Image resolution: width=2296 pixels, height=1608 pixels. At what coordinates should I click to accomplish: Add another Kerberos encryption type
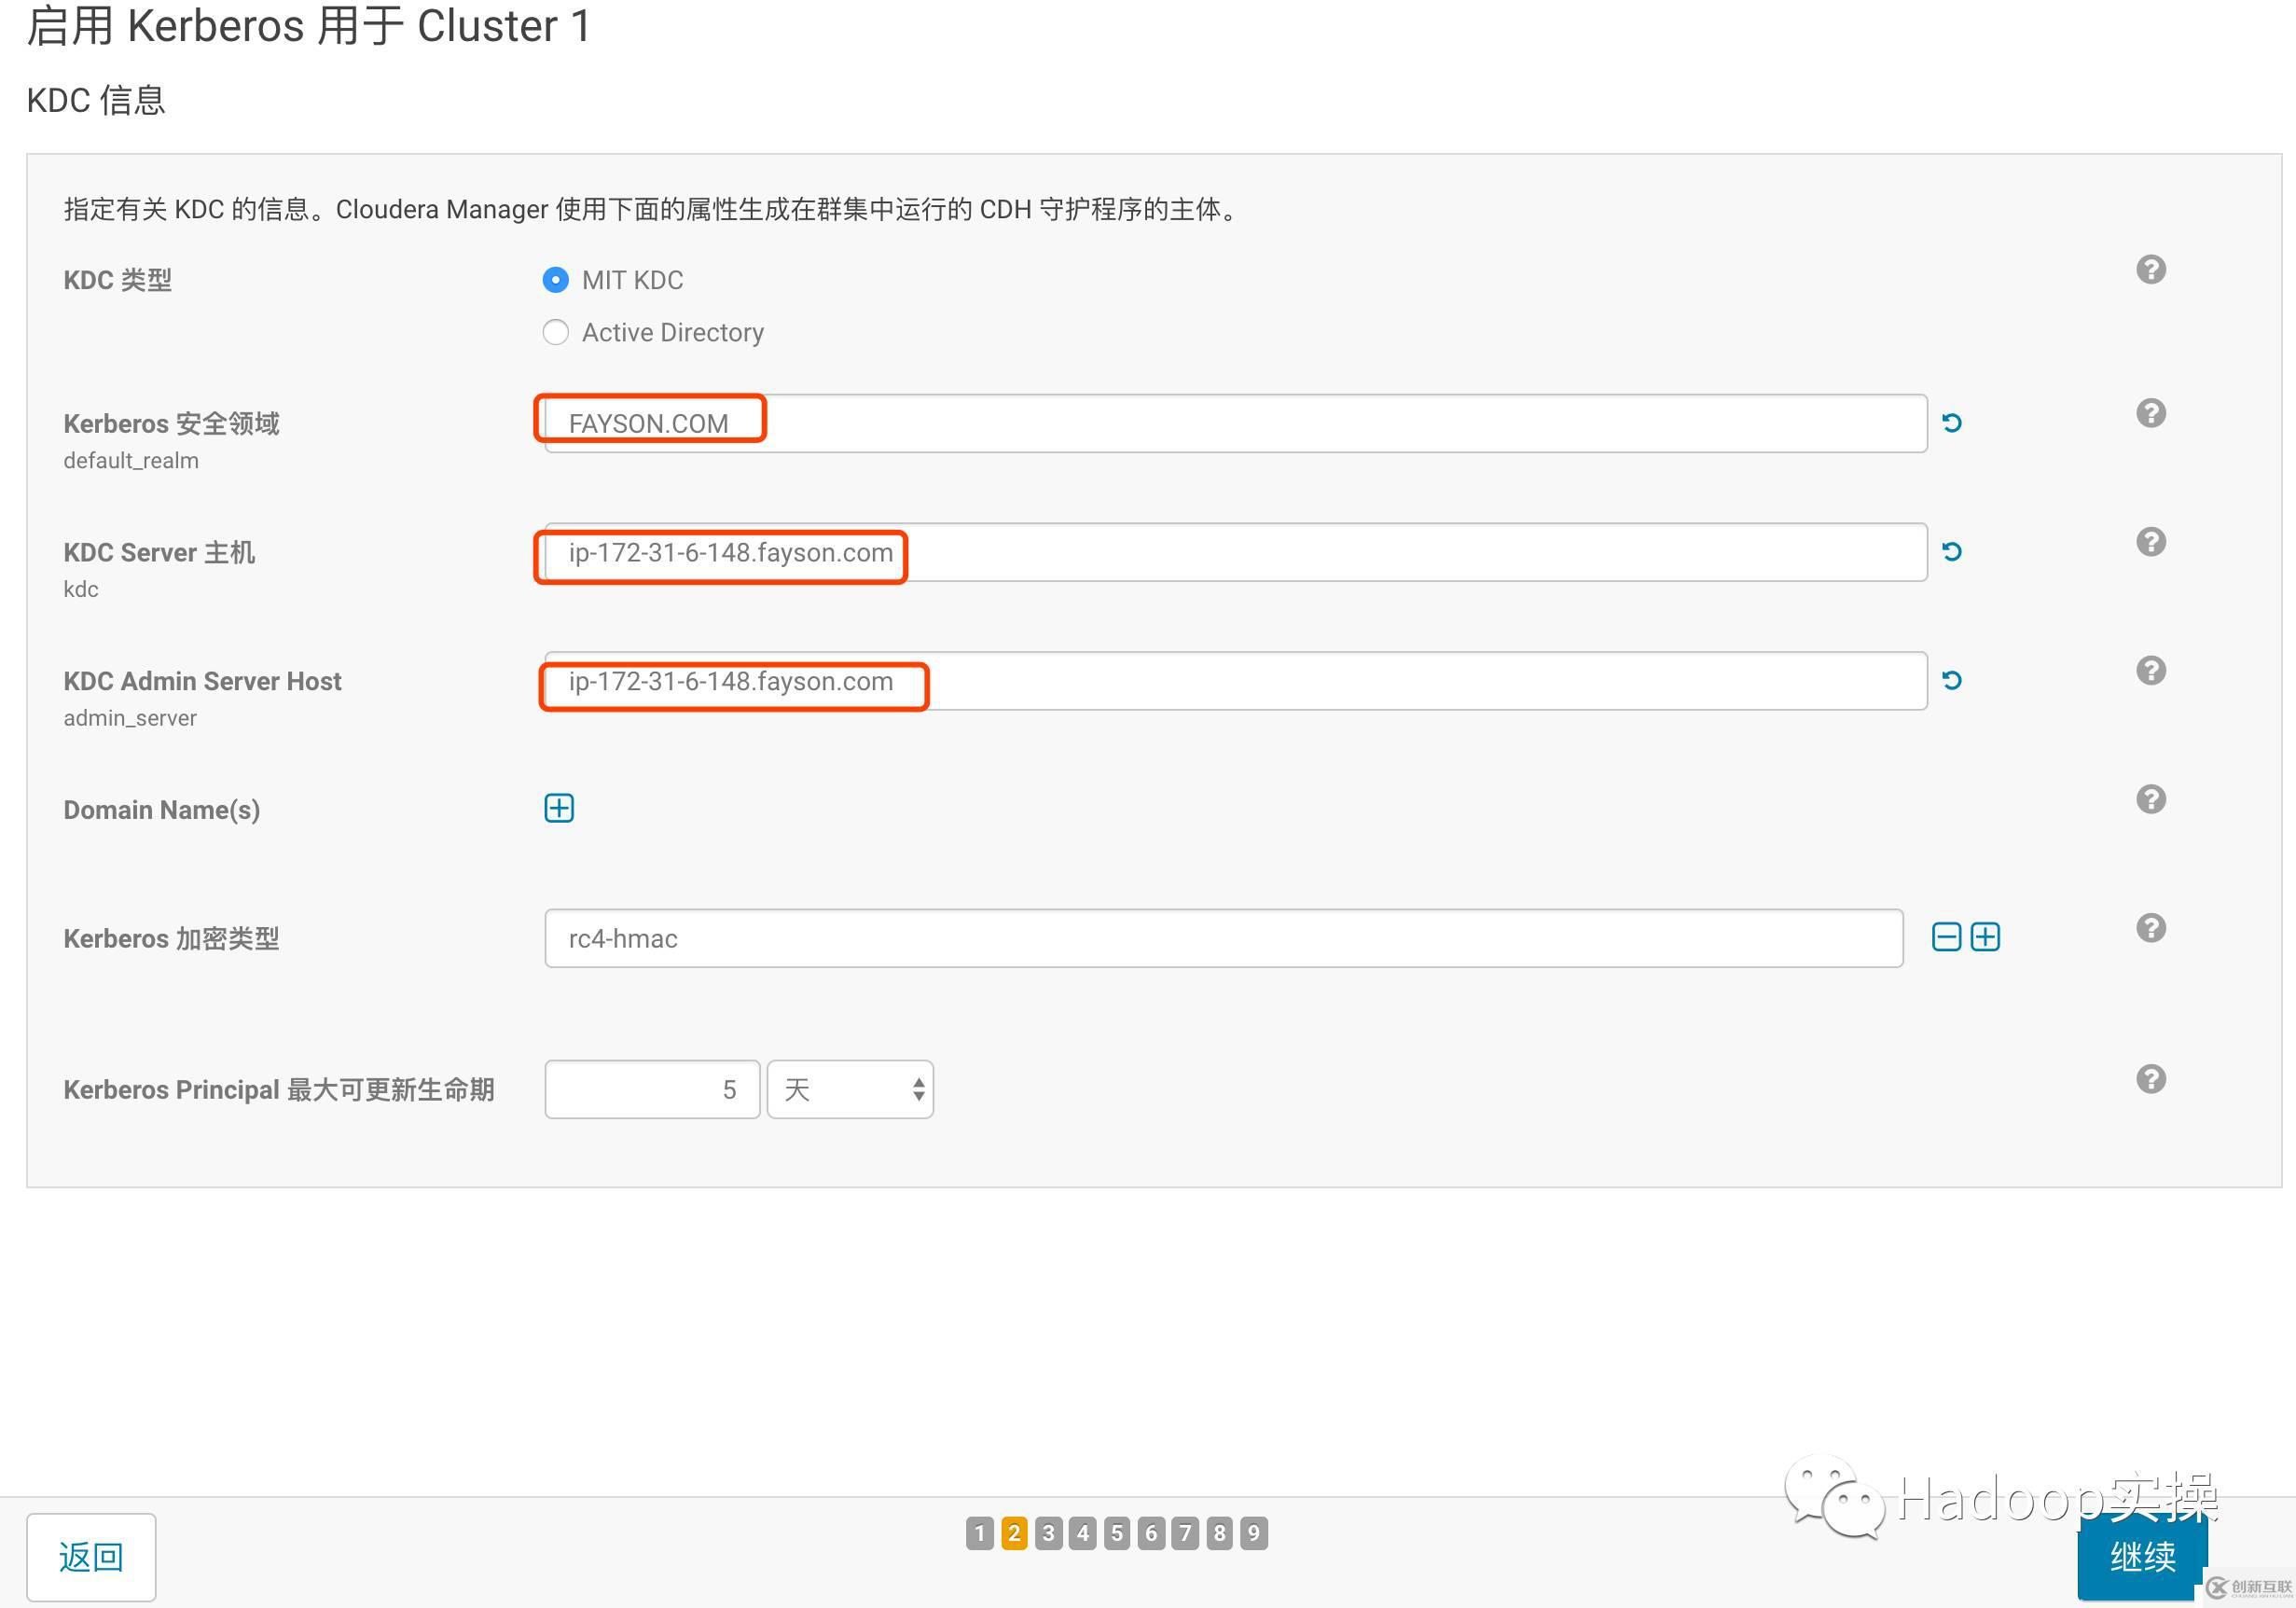pyautogui.click(x=1986, y=937)
